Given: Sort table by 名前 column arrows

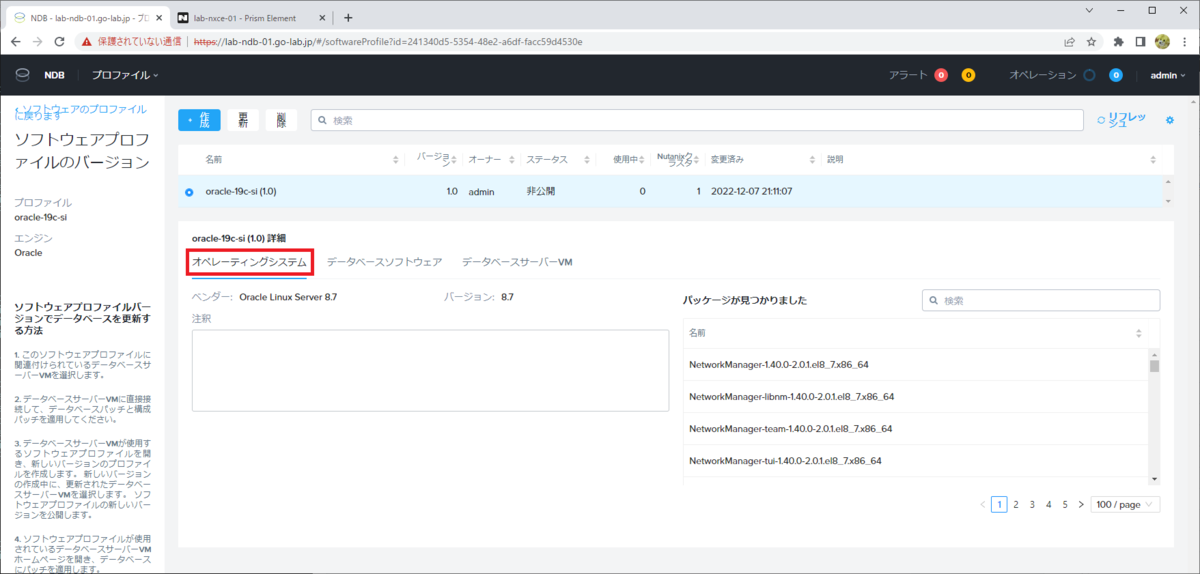Looking at the screenshot, I should (398, 160).
